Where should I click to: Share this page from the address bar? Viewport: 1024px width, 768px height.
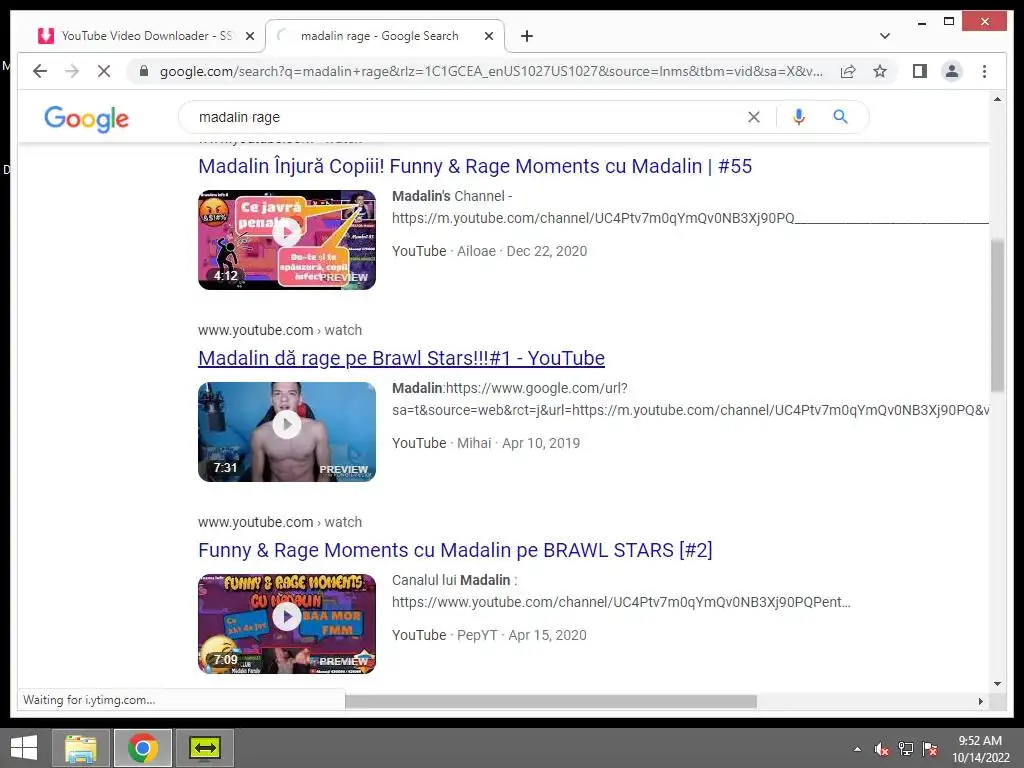[x=848, y=71]
